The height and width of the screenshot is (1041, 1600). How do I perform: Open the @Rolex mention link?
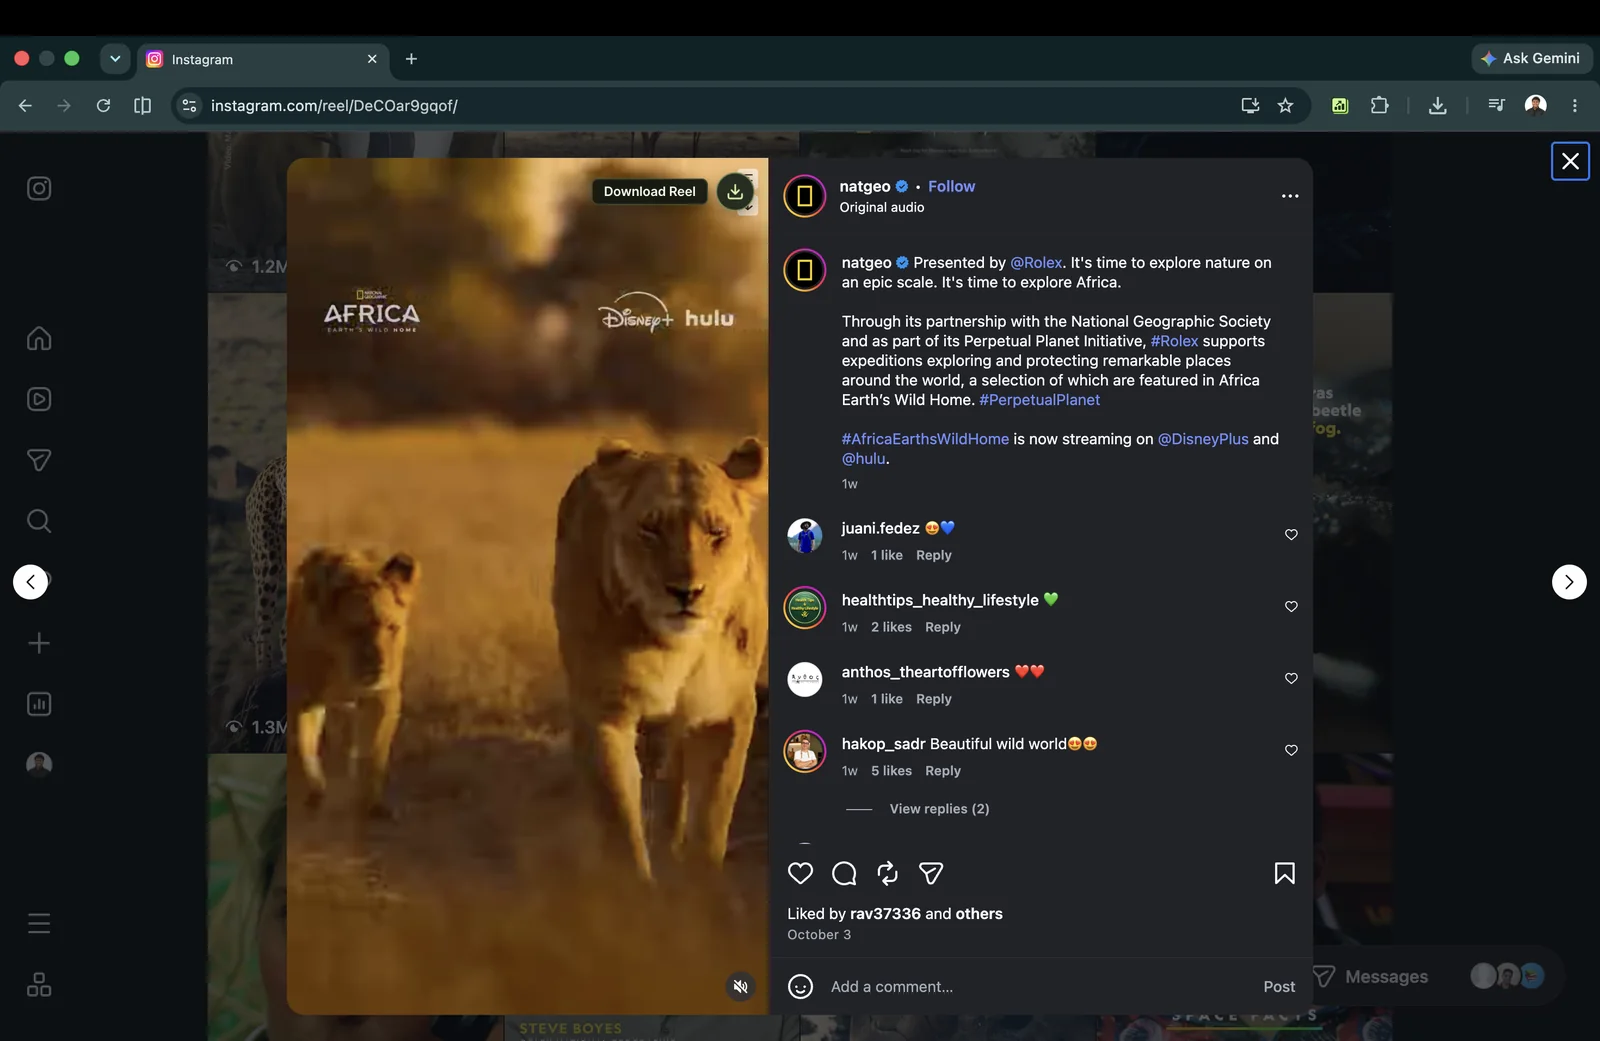(x=1036, y=263)
